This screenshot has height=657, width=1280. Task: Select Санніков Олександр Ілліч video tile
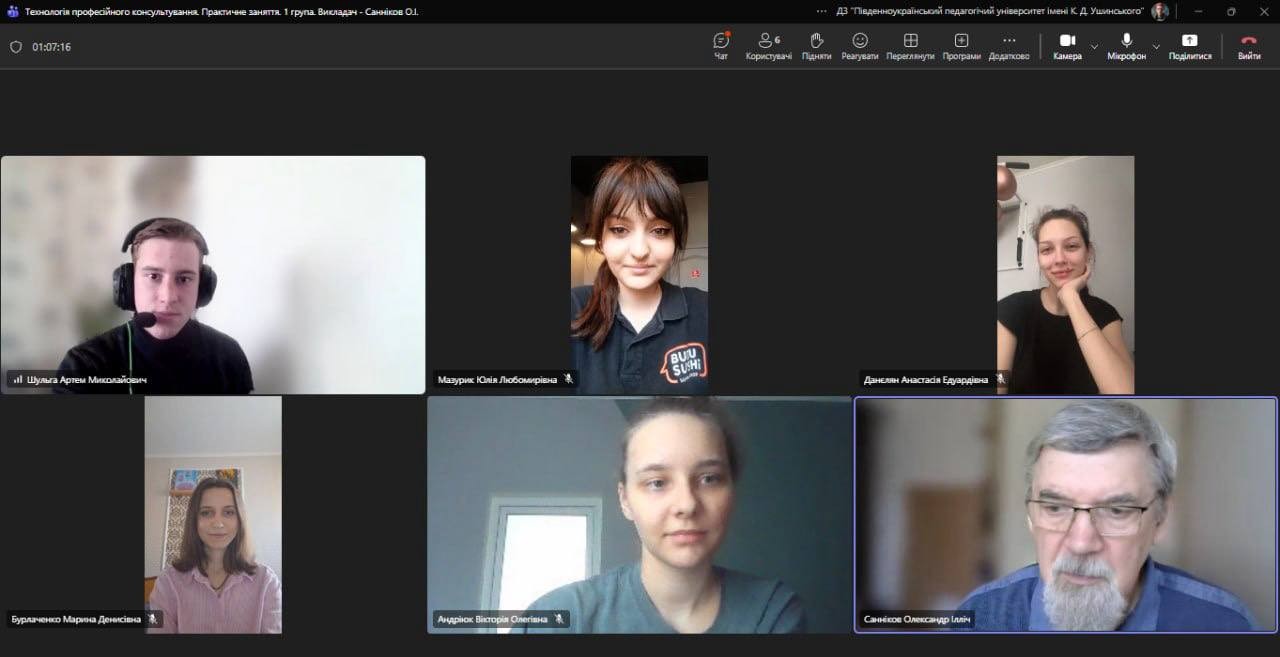coord(1066,515)
